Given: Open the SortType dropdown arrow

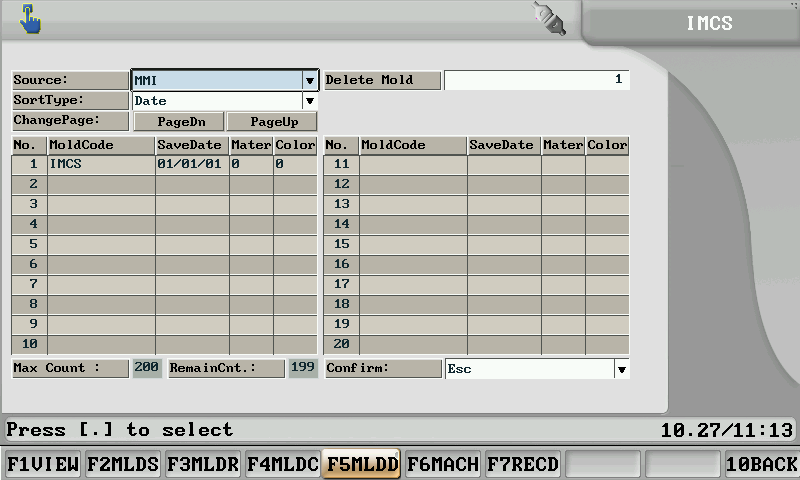Looking at the screenshot, I should (x=310, y=101).
